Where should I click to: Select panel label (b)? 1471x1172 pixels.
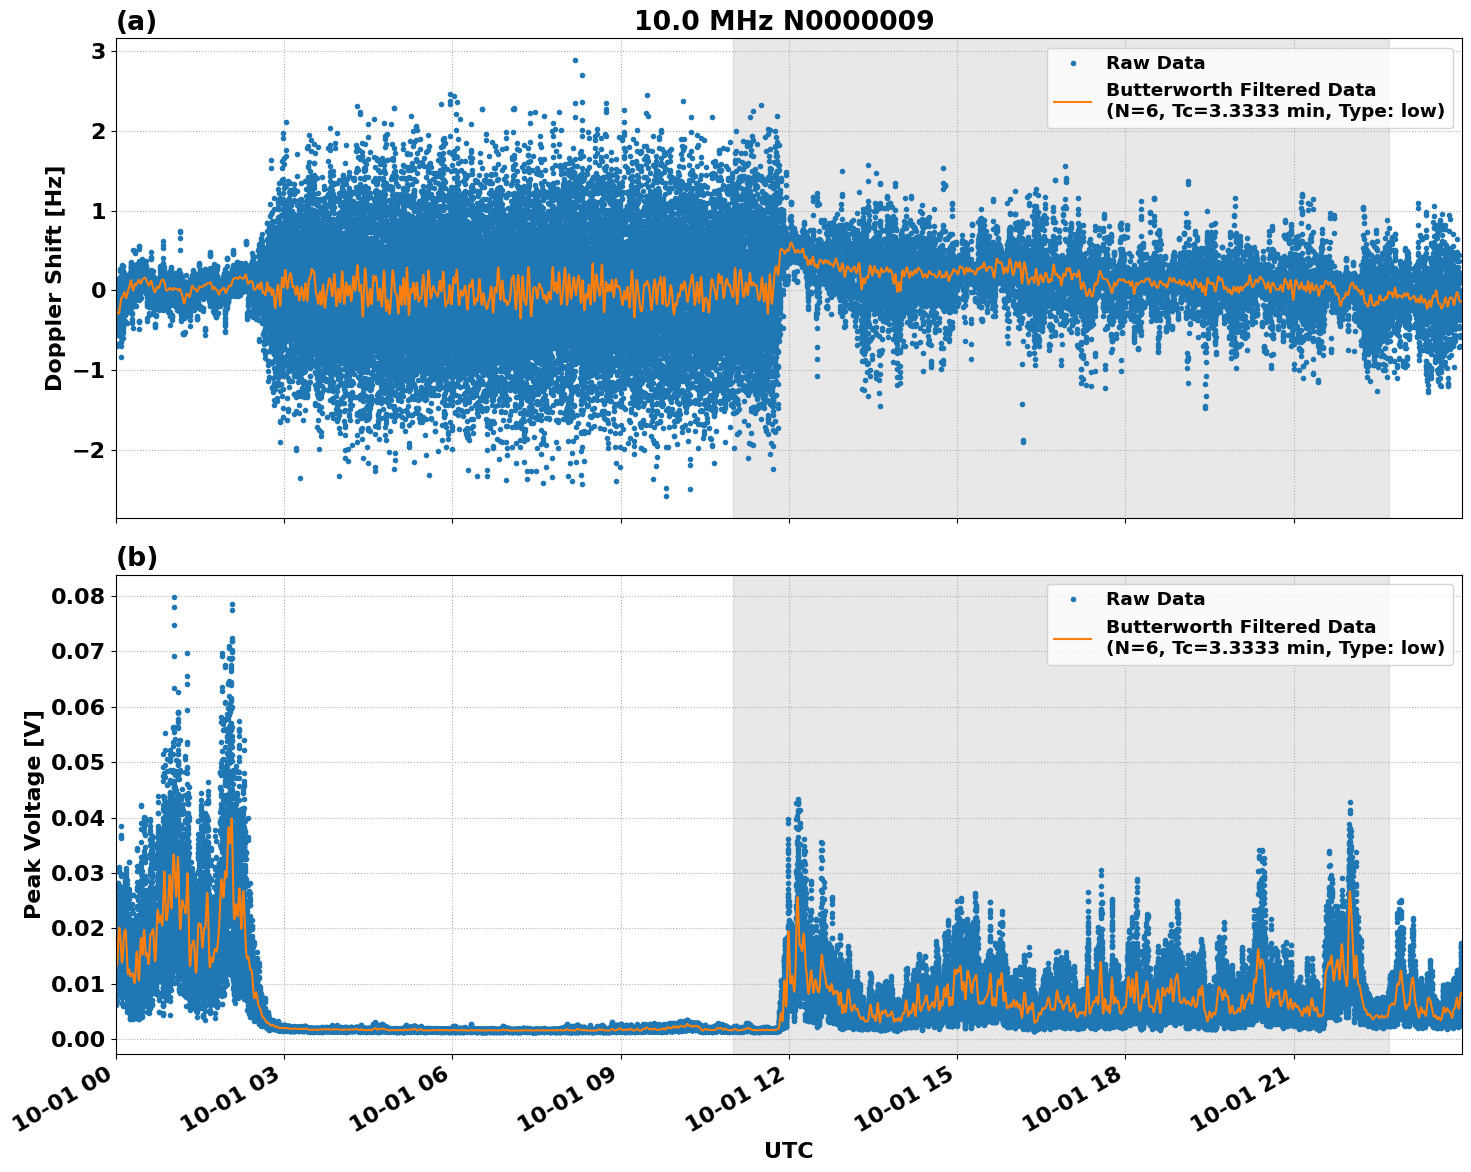137,557
